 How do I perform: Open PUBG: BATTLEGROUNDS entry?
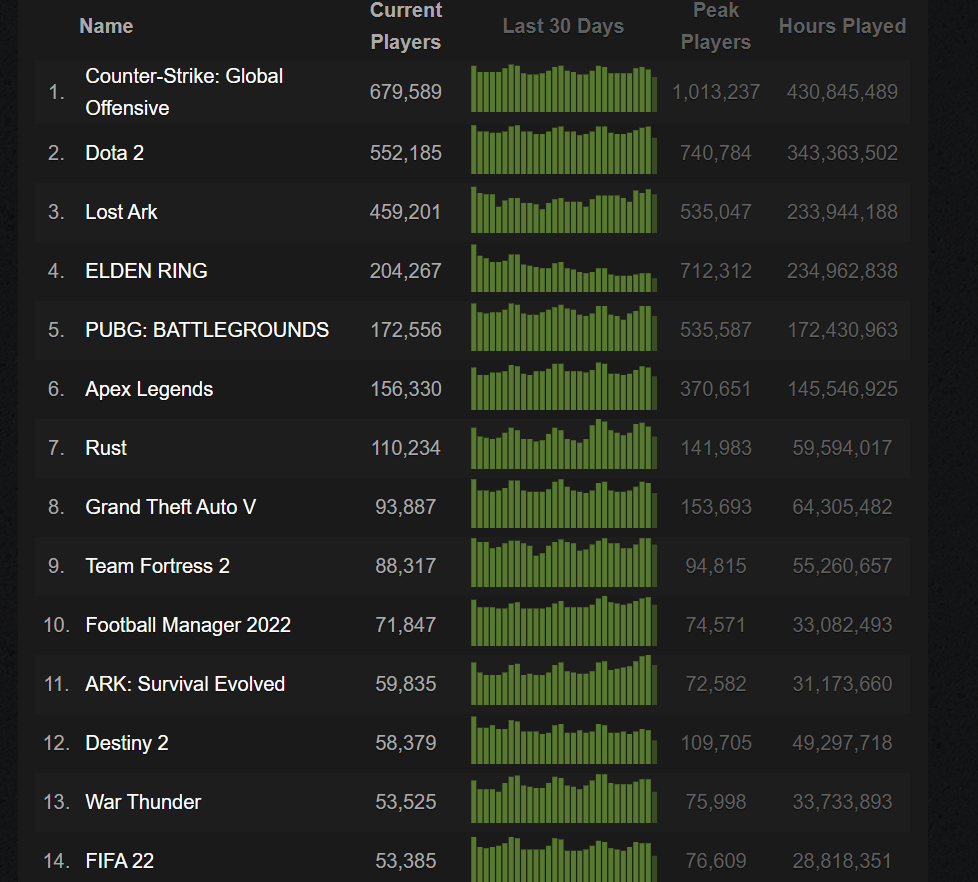coord(207,330)
